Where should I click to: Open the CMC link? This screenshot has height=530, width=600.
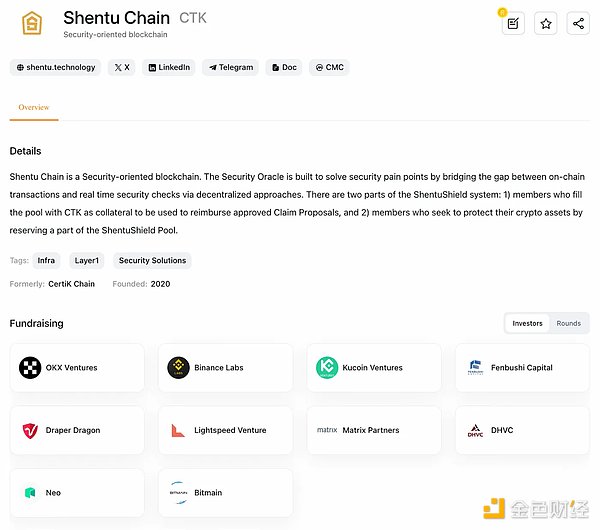pos(329,68)
